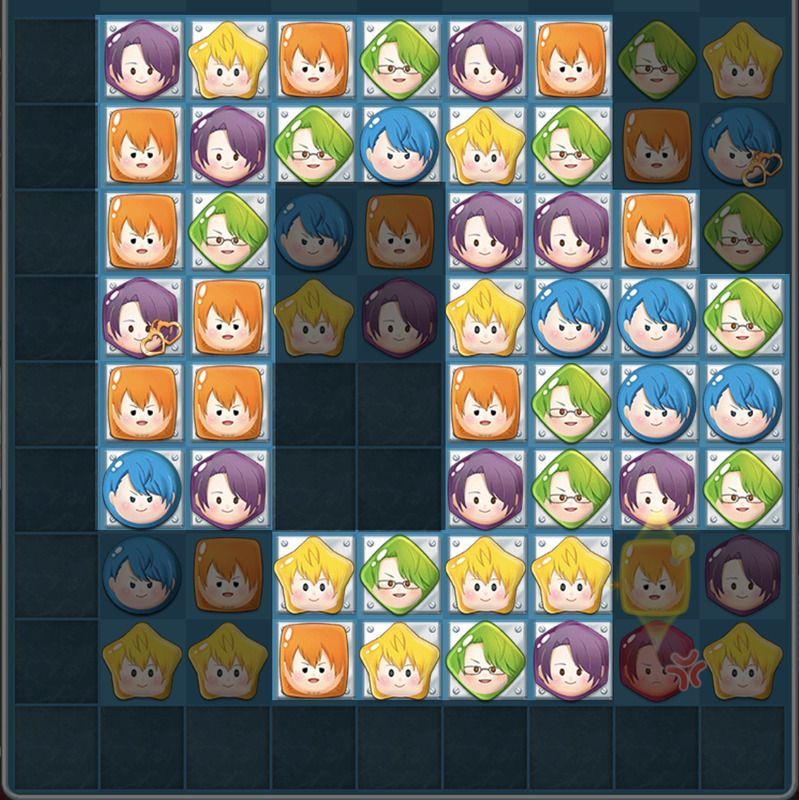This screenshot has height=800, width=799.
Task: Tap the bright orange piece in bottom row
Action: 314,661
